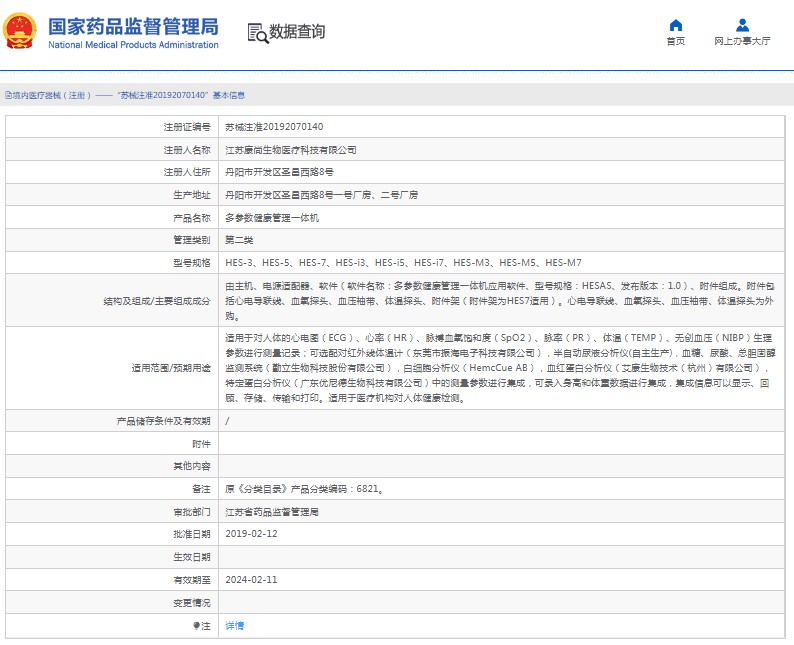794x645 pixels.
Task: Click the 生效日期 row label
Action: [192, 557]
